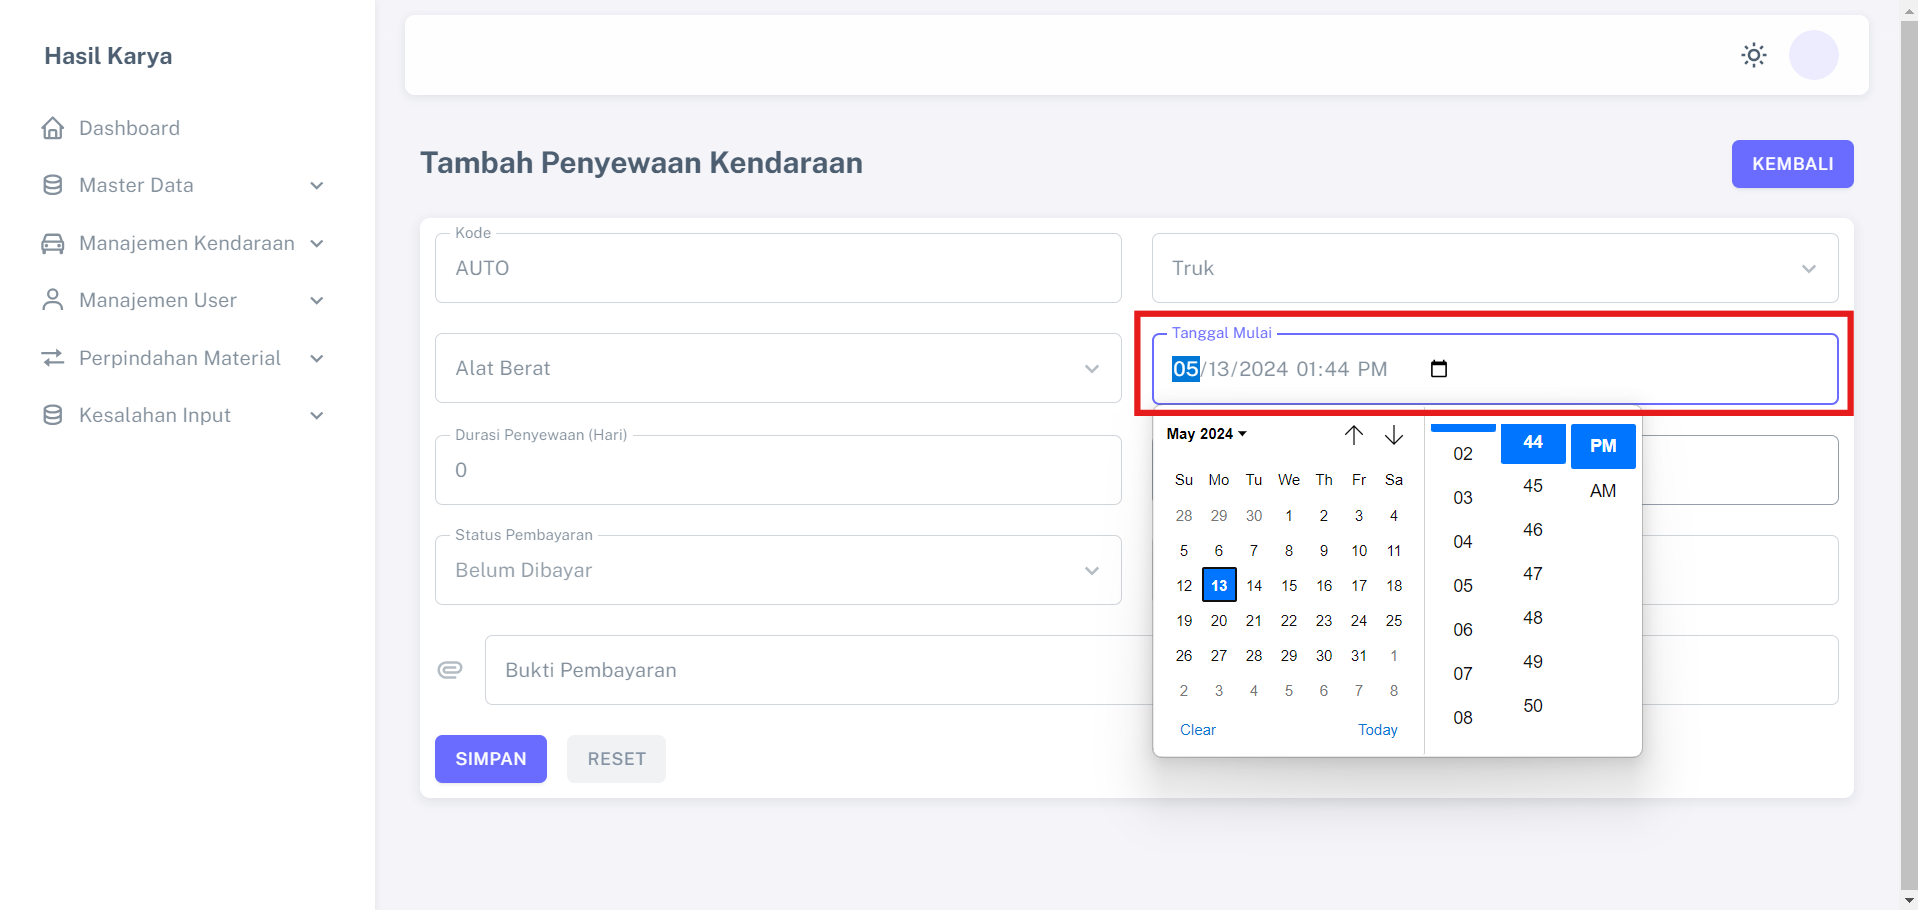Click the paperclip attachment icon
Viewport: 1918px width, 910px height.
(450, 670)
